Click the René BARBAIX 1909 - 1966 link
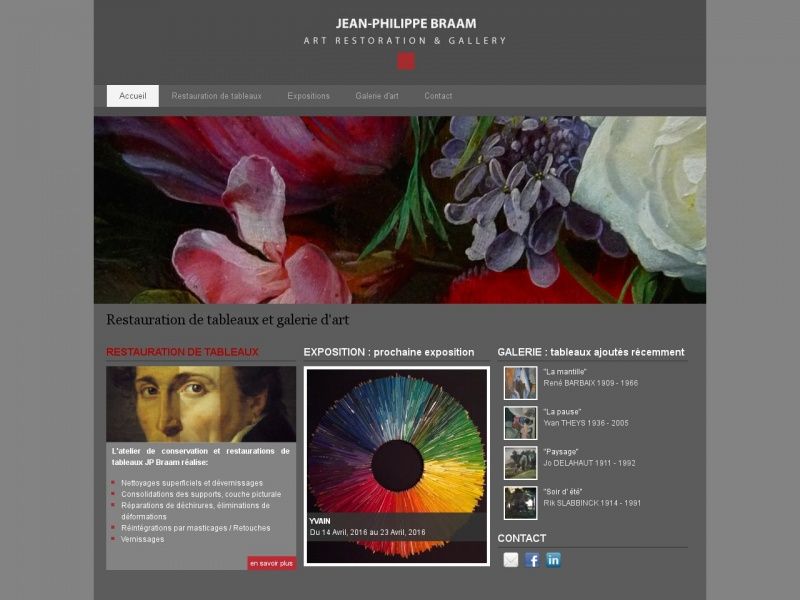800x600 pixels. (591, 383)
